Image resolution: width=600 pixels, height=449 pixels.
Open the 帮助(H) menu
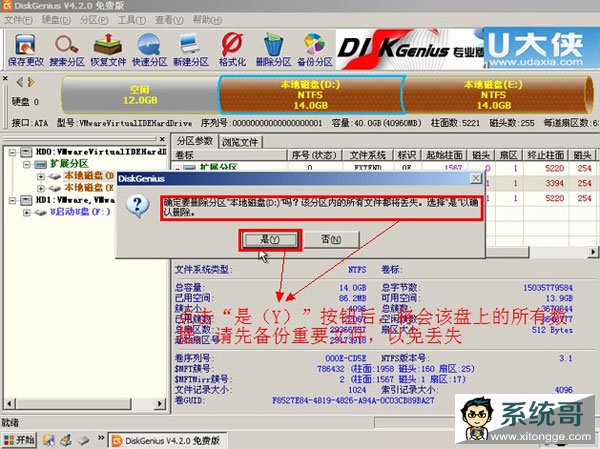click(x=207, y=20)
